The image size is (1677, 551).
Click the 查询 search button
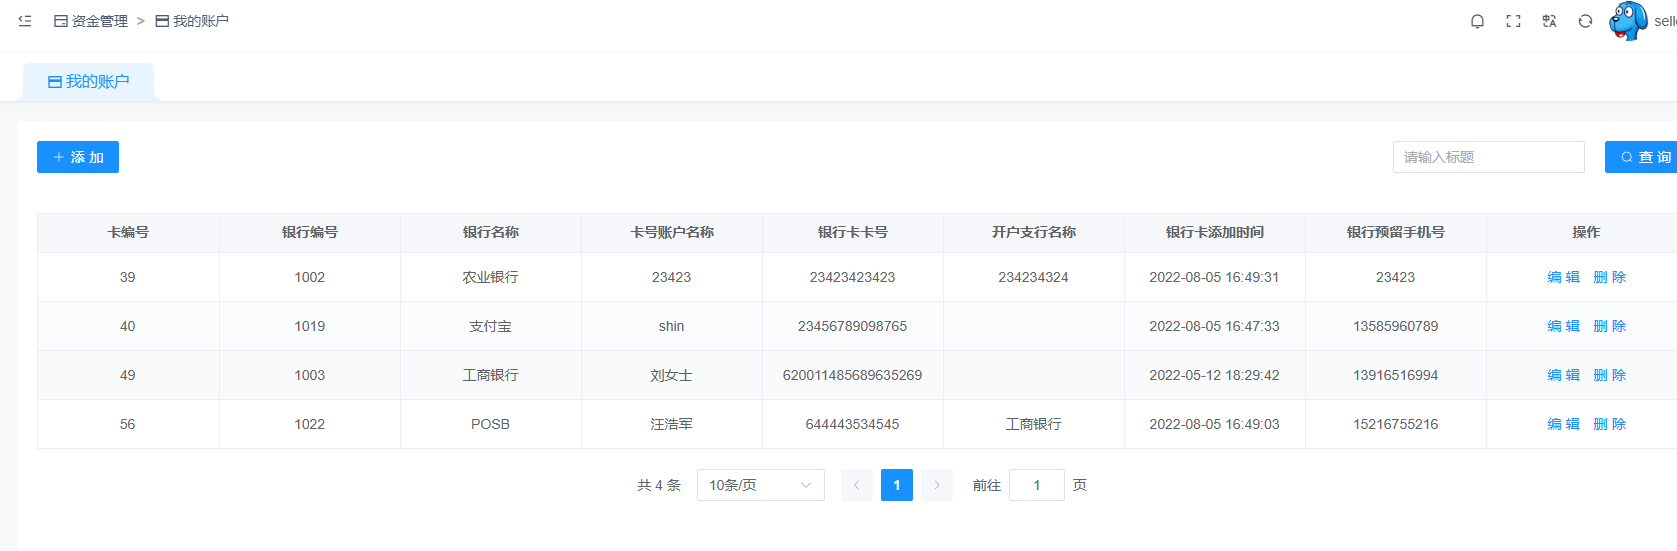pos(1645,157)
